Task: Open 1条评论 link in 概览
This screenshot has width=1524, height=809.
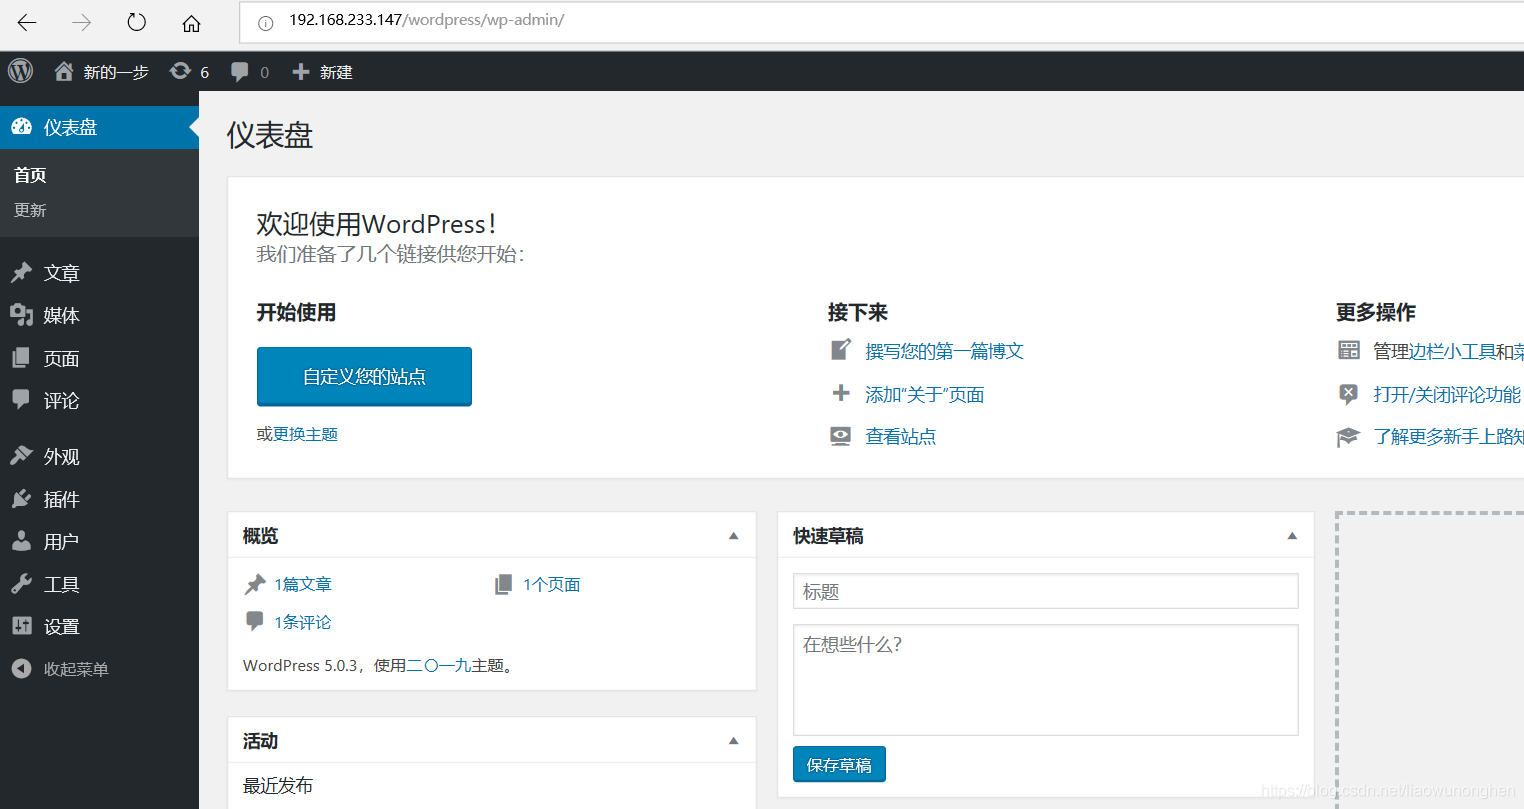Action: (303, 622)
